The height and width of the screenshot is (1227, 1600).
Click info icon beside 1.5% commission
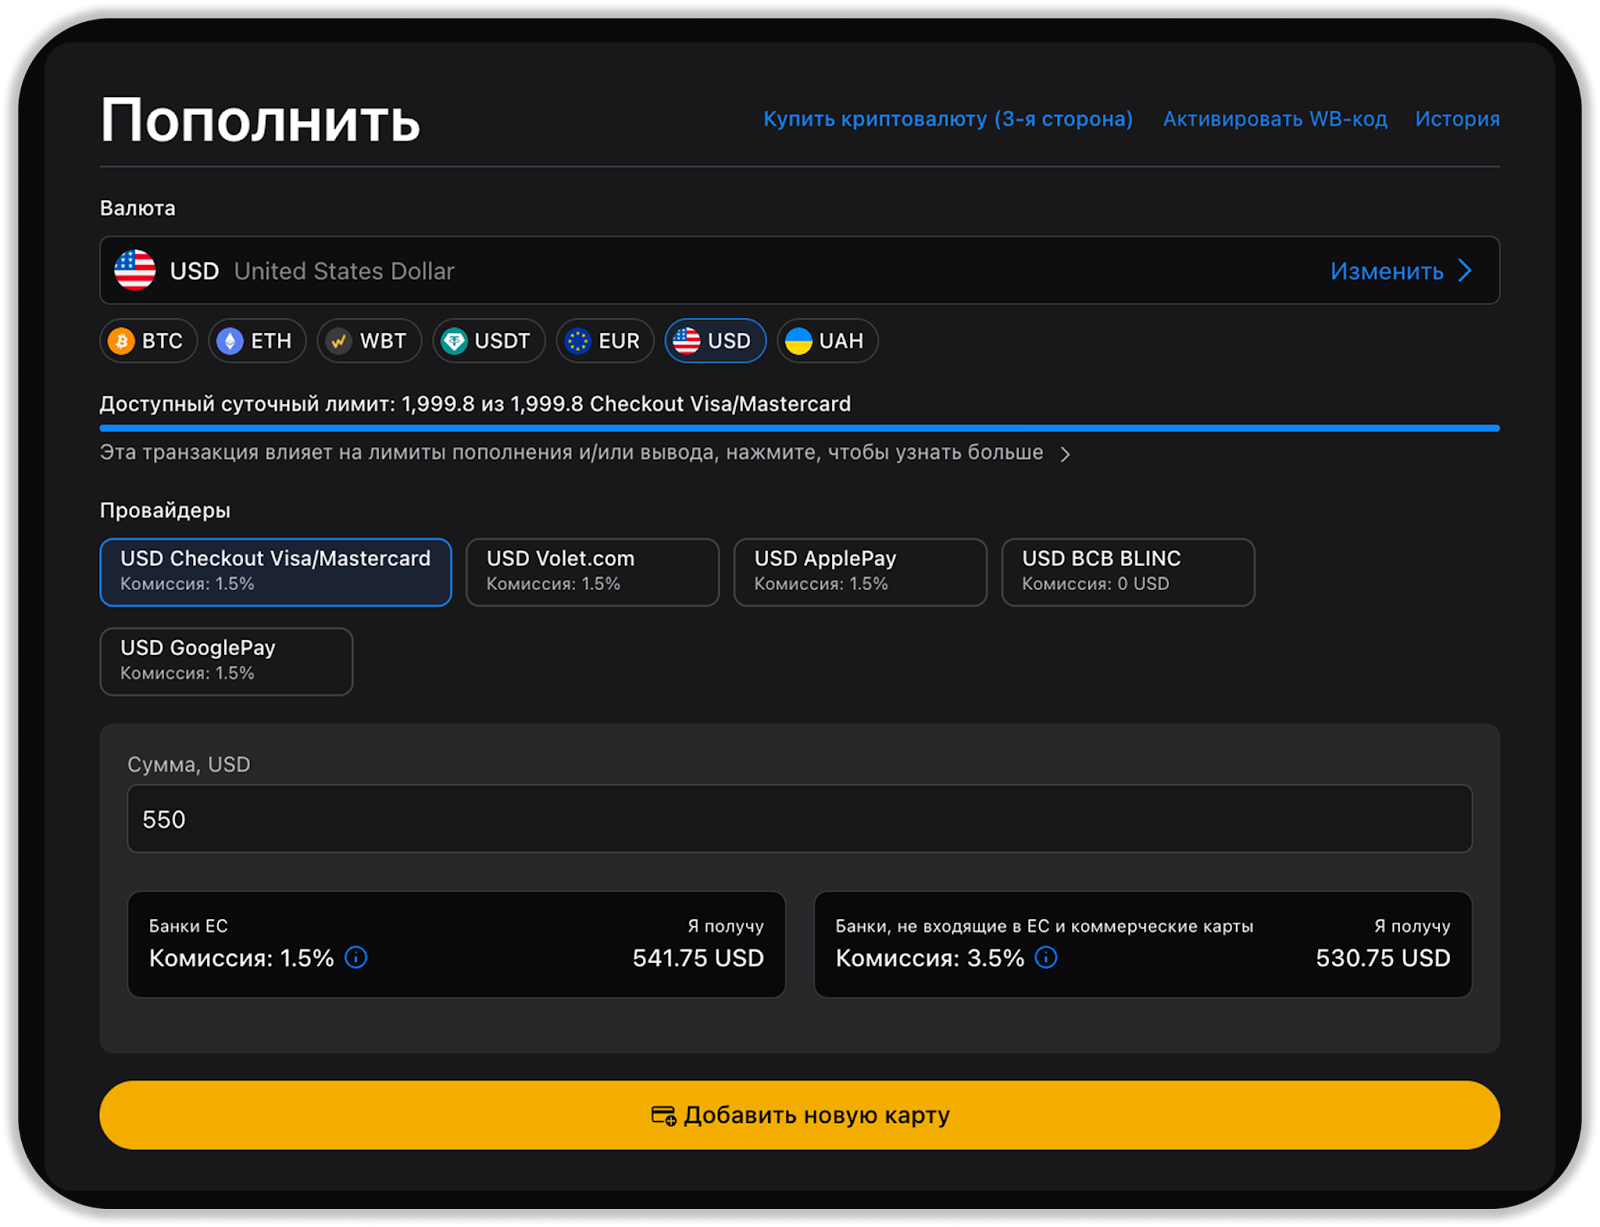point(356,958)
